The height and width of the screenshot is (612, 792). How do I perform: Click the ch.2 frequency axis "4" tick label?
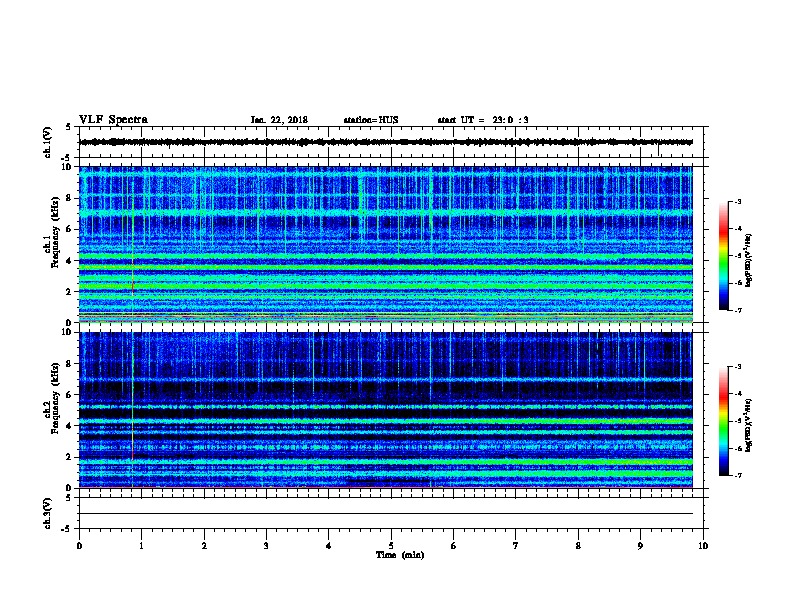(69, 426)
